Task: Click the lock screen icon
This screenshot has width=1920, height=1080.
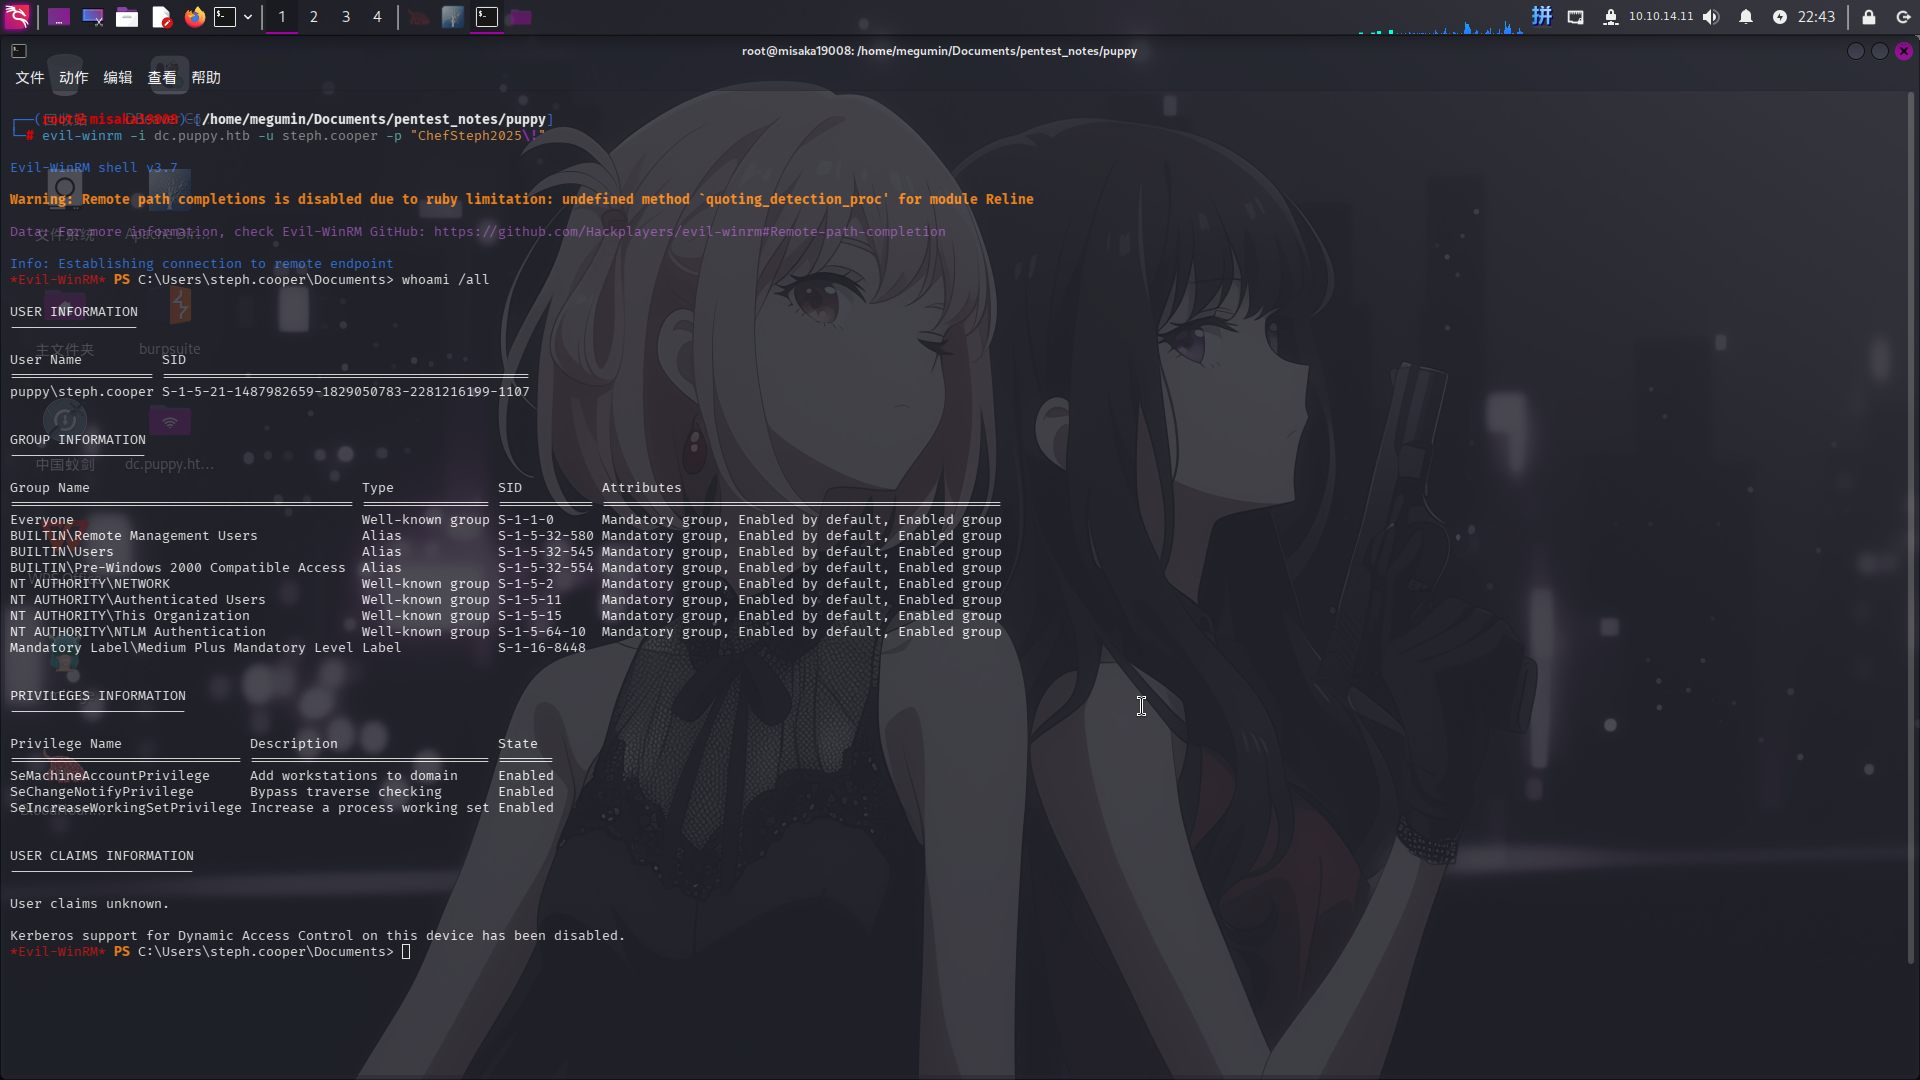Action: click(1869, 17)
